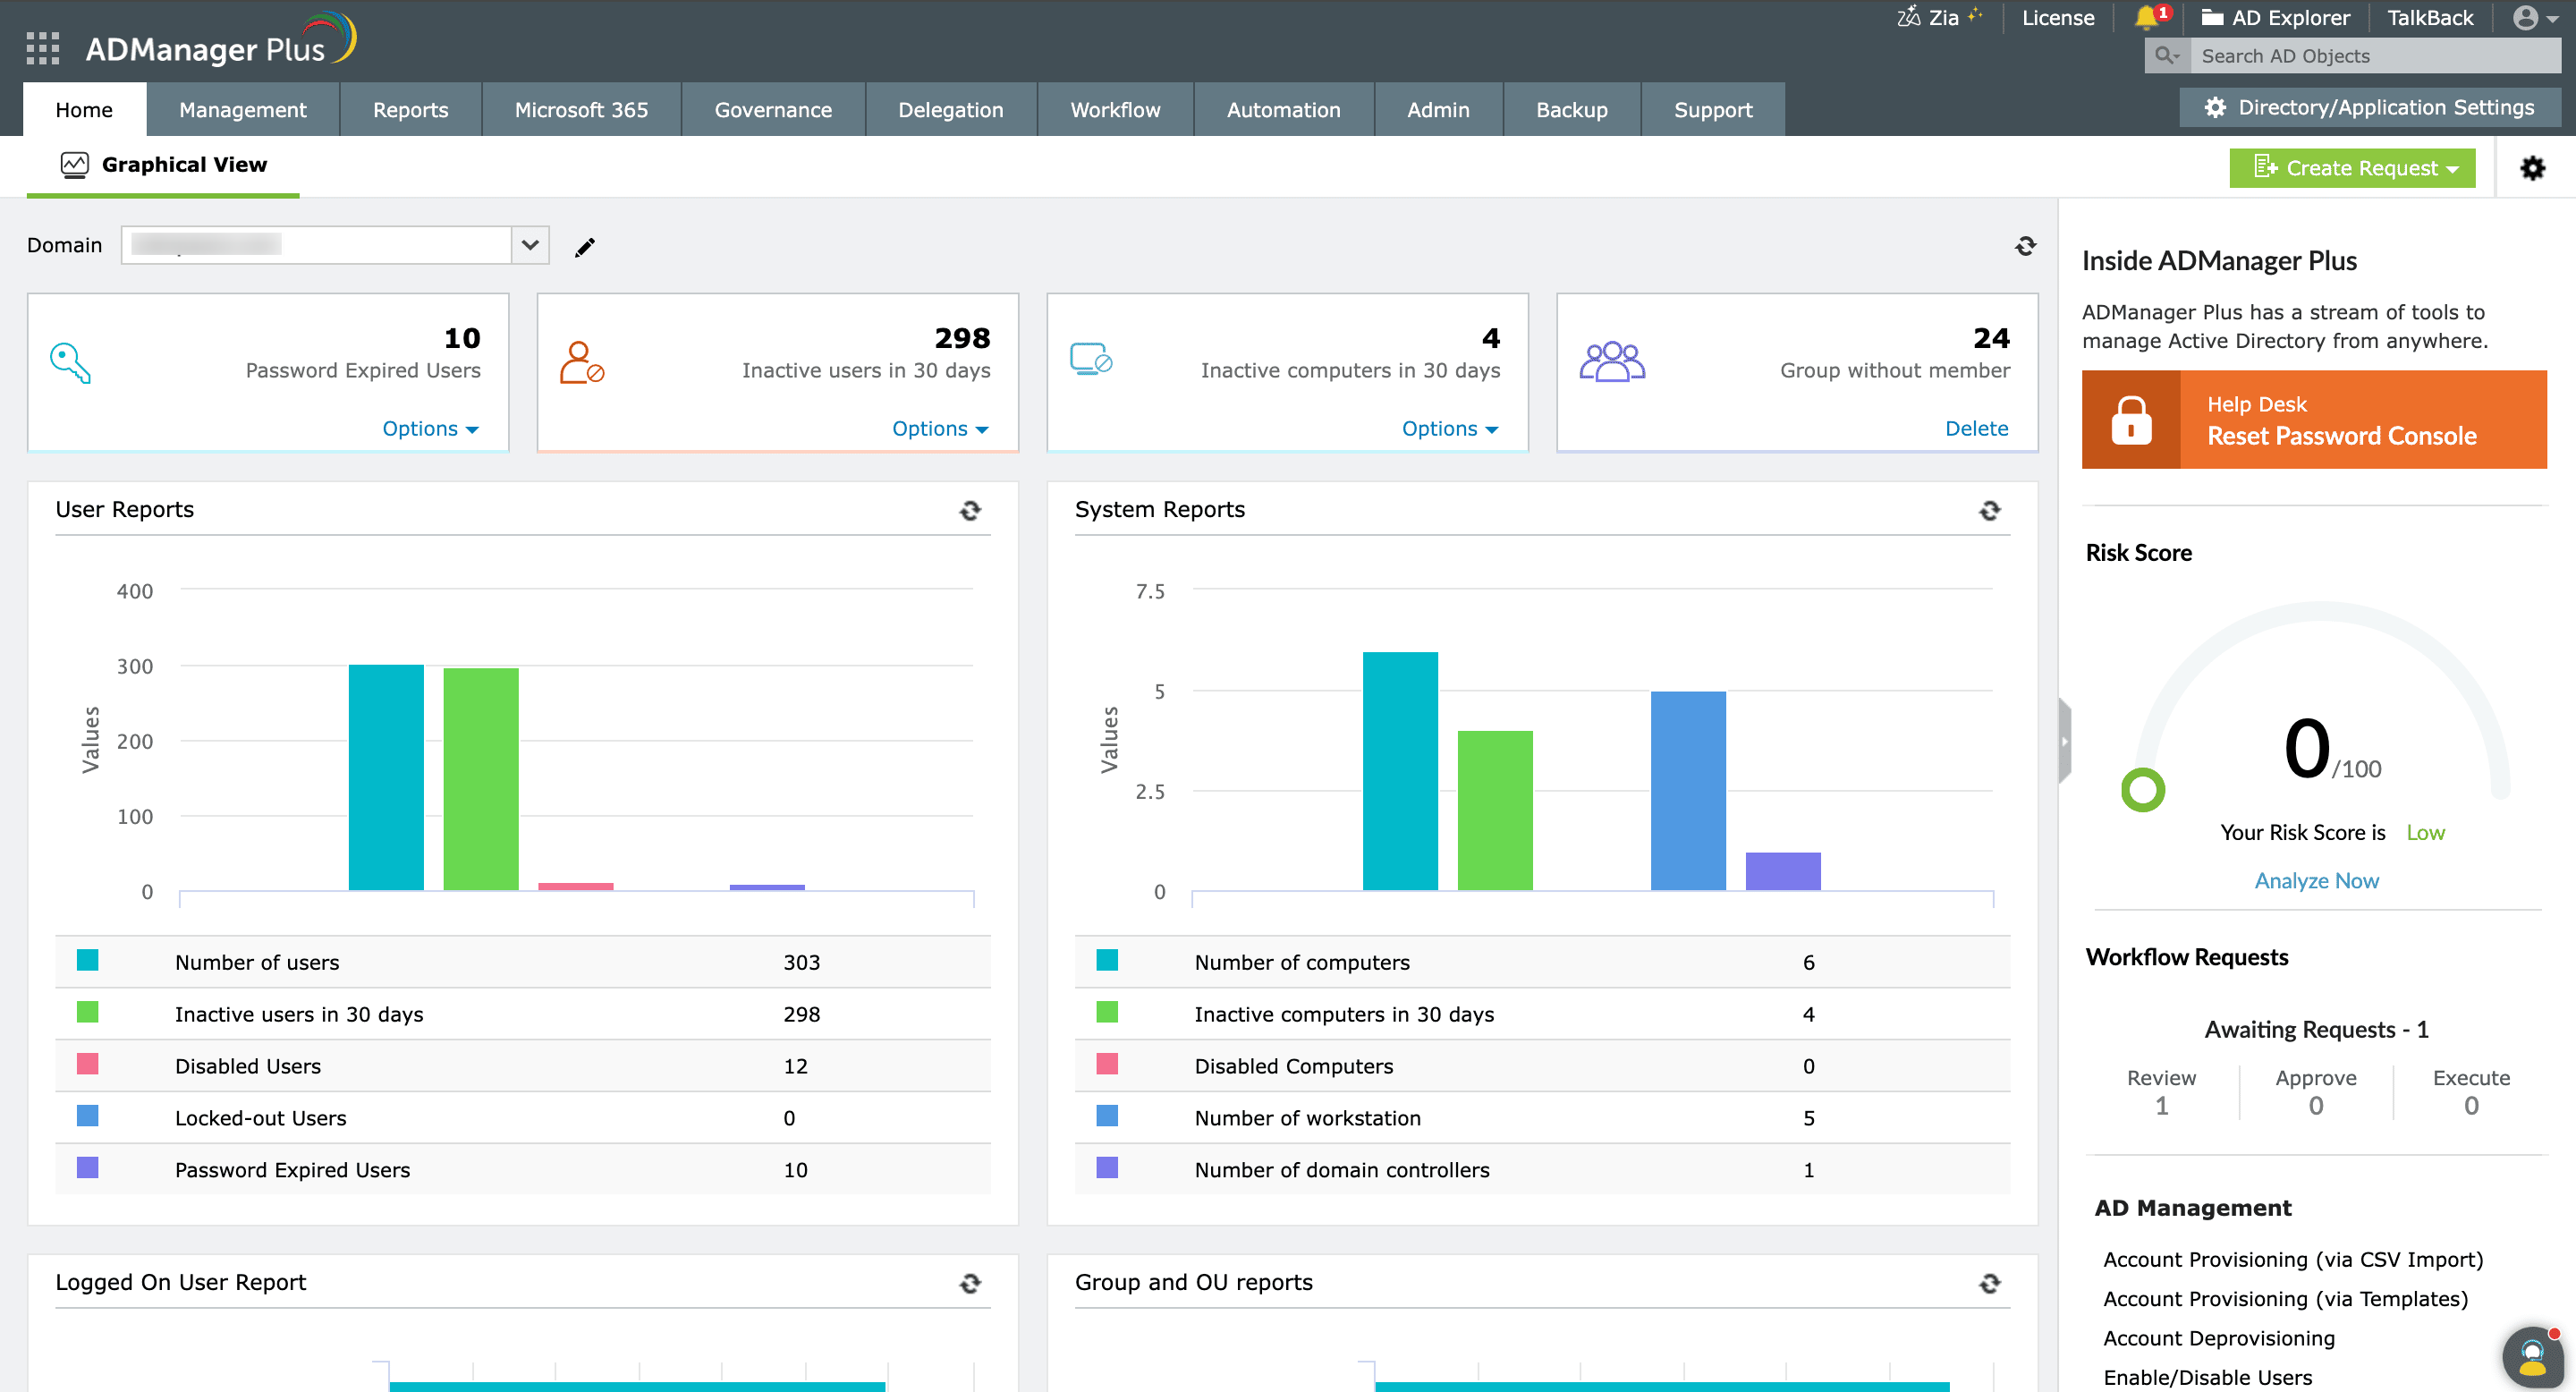This screenshot has height=1392, width=2576.
Task: Open the Microsoft 365 tab
Action: pos(582,110)
